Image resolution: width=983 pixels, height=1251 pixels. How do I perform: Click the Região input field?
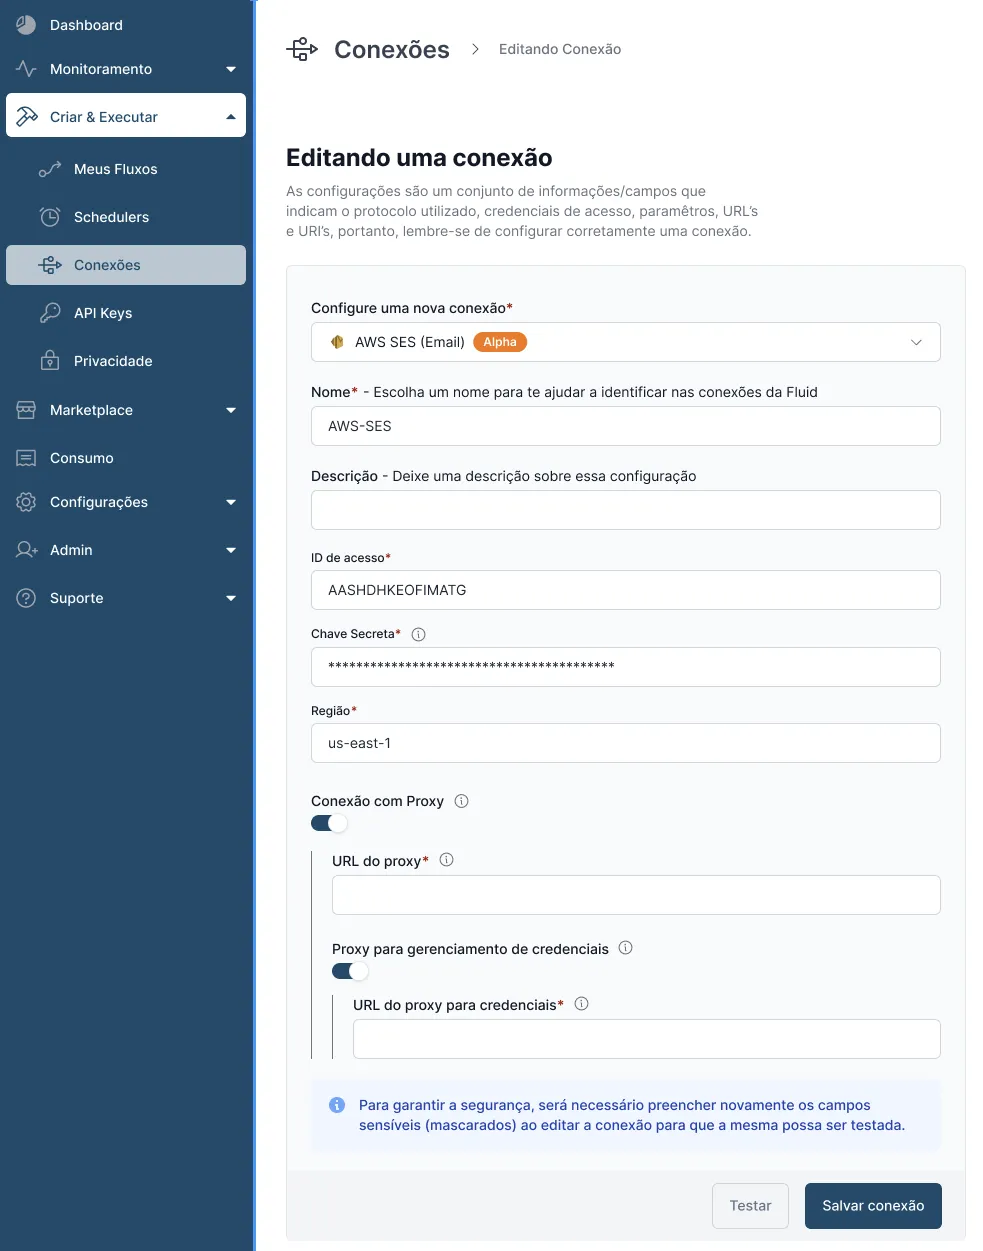click(x=626, y=743)
